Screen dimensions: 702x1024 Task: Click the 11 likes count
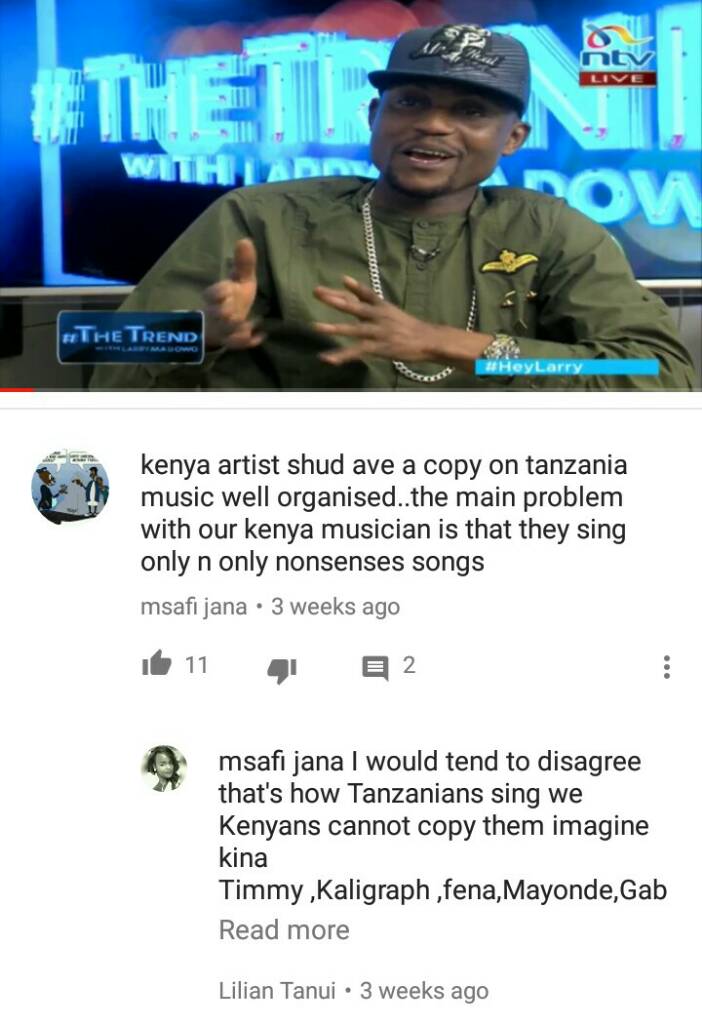pos(196,665)
